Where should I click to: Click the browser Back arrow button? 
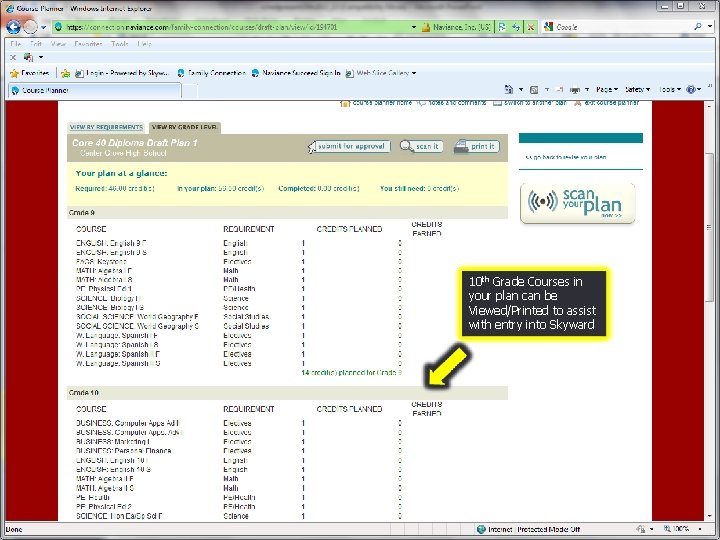13,27
